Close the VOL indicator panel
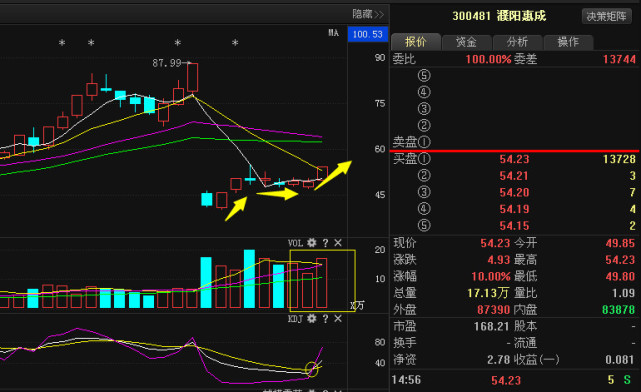The width and height of the screenshot is (641, 392). (338, 243)
